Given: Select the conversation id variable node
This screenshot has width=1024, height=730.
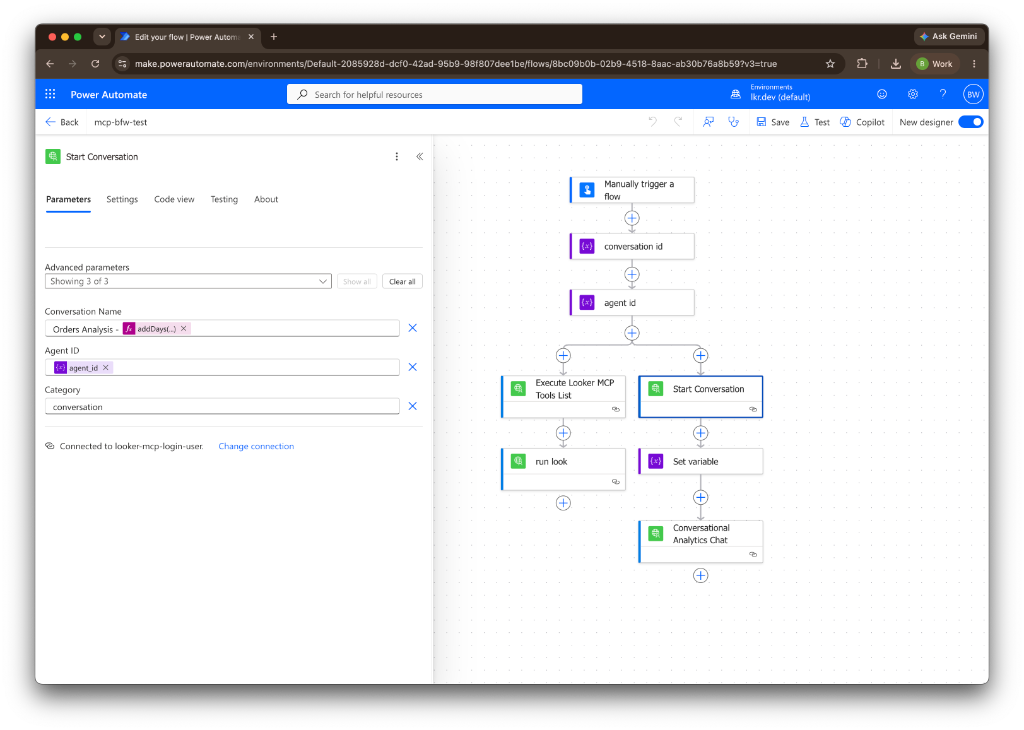Looking at the screenshot, I should pyautogui.click(x=632, y=246).
